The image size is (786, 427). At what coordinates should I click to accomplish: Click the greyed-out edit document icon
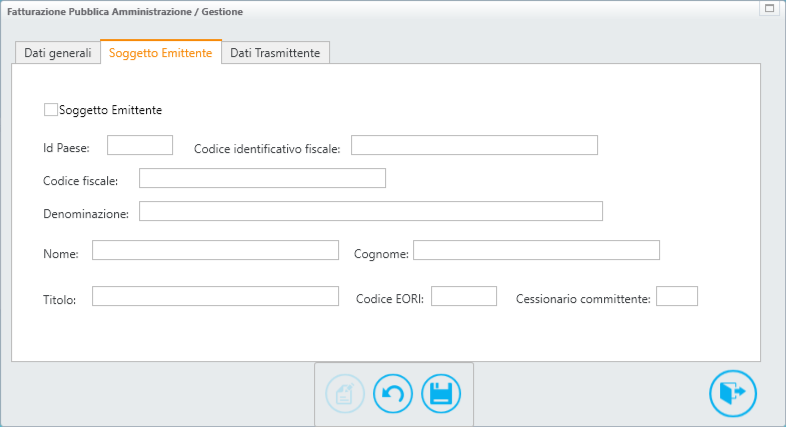[345, 394]
